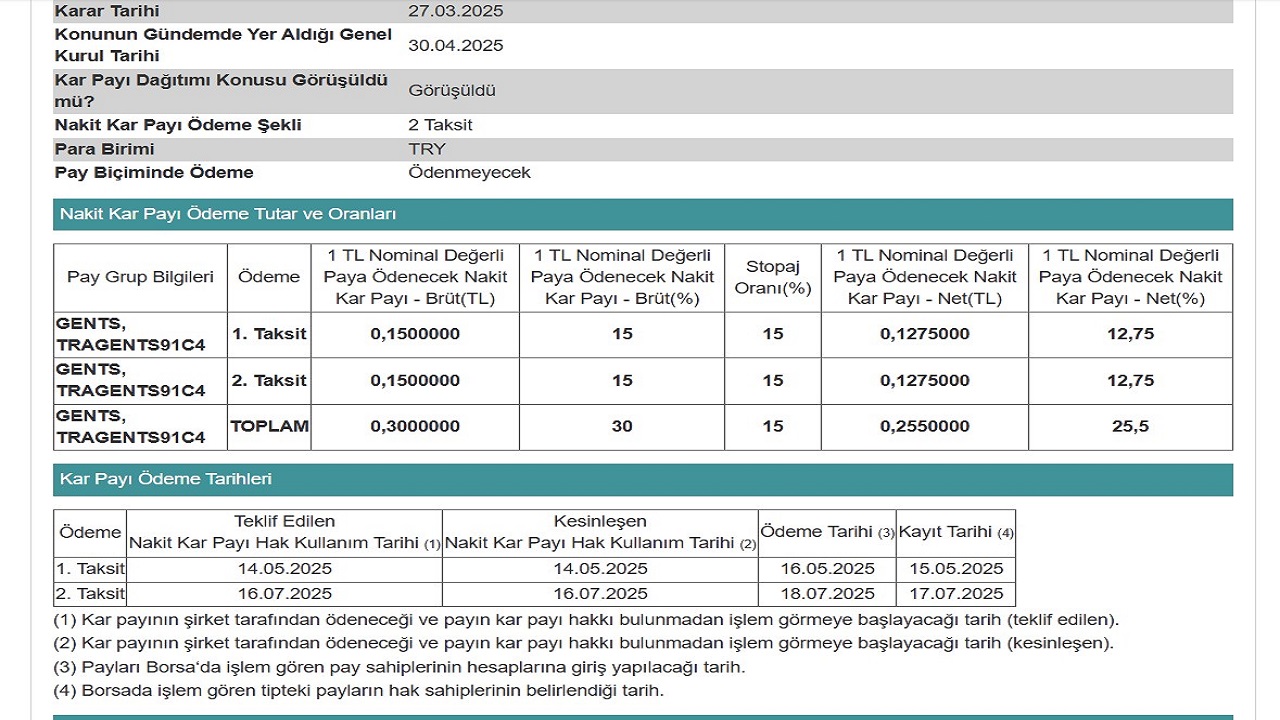The image size is (1280, 720).
Task: Click the TOPLAM row label
Action: click(269, 426)
